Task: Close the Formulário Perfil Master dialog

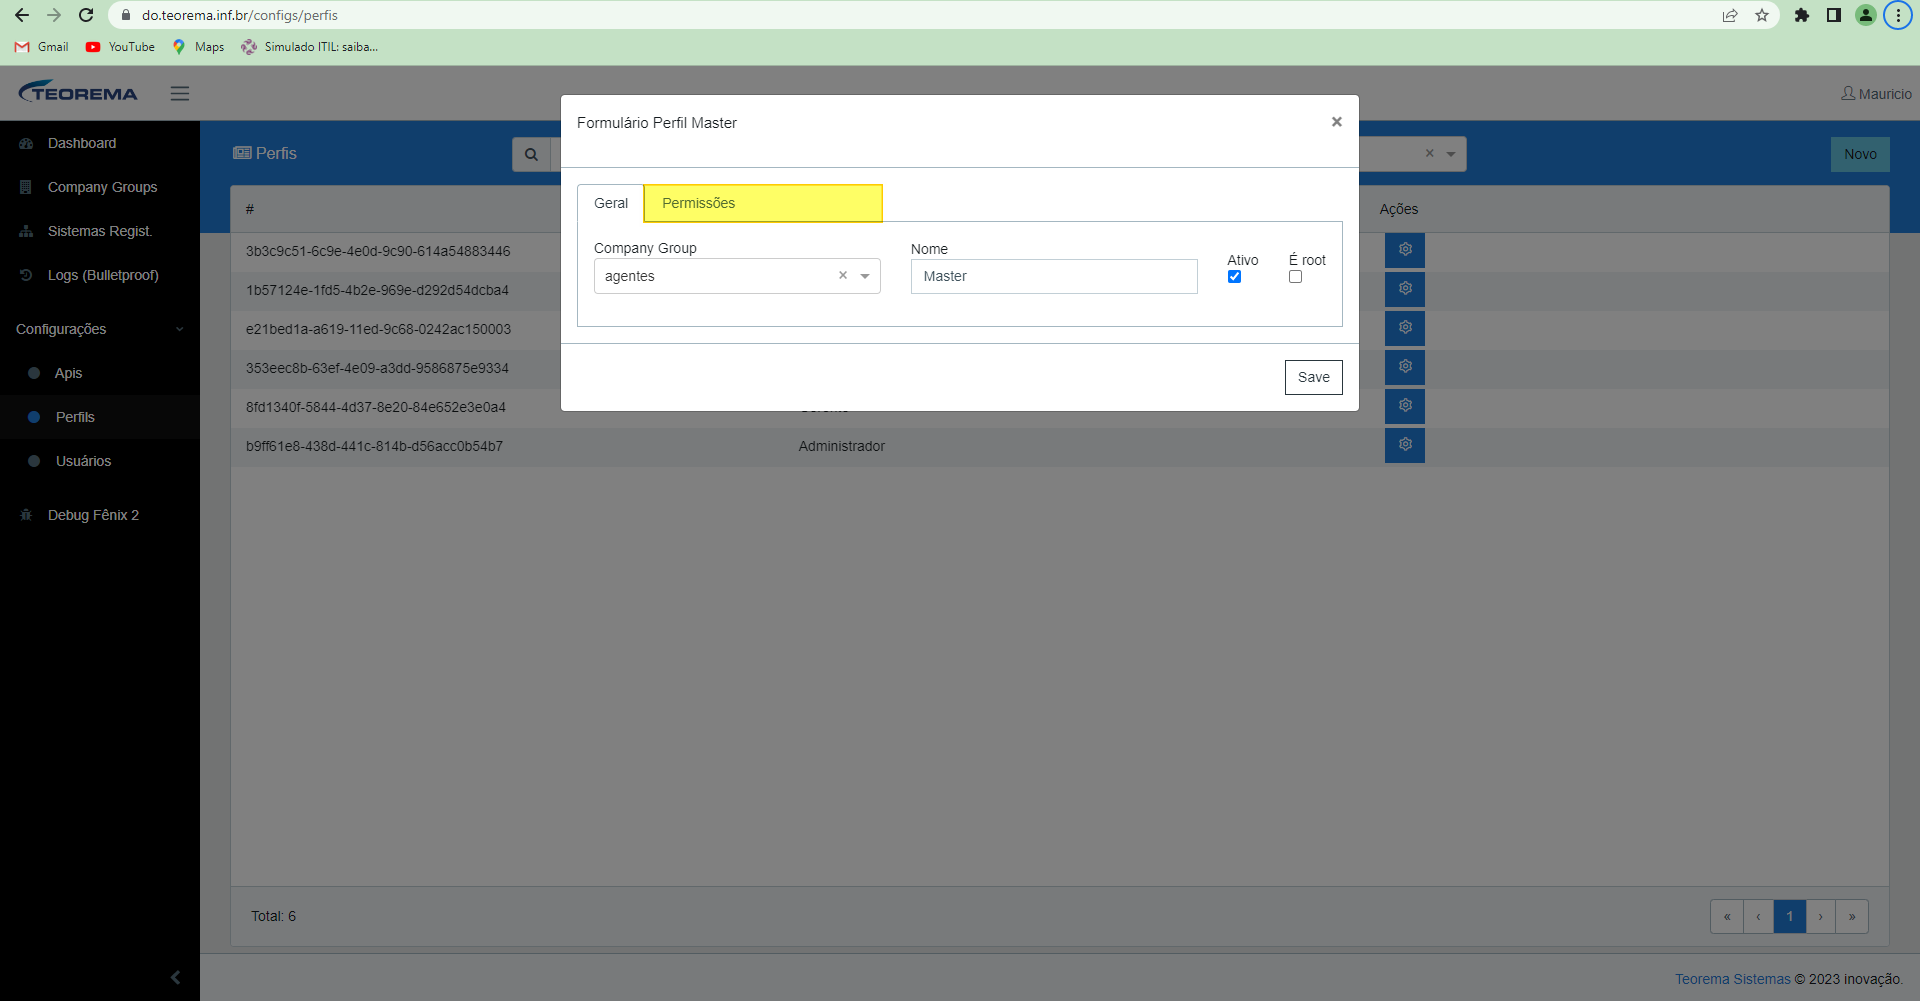Action: [x=1336, y=122]
